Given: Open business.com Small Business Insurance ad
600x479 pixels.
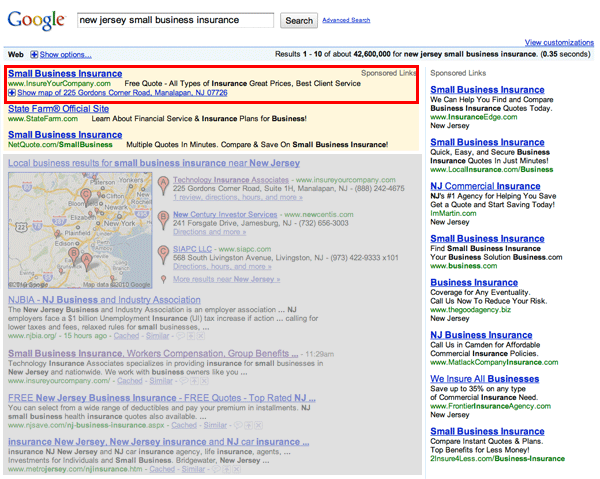Looking at the screenshot, I should pos(487,238).
